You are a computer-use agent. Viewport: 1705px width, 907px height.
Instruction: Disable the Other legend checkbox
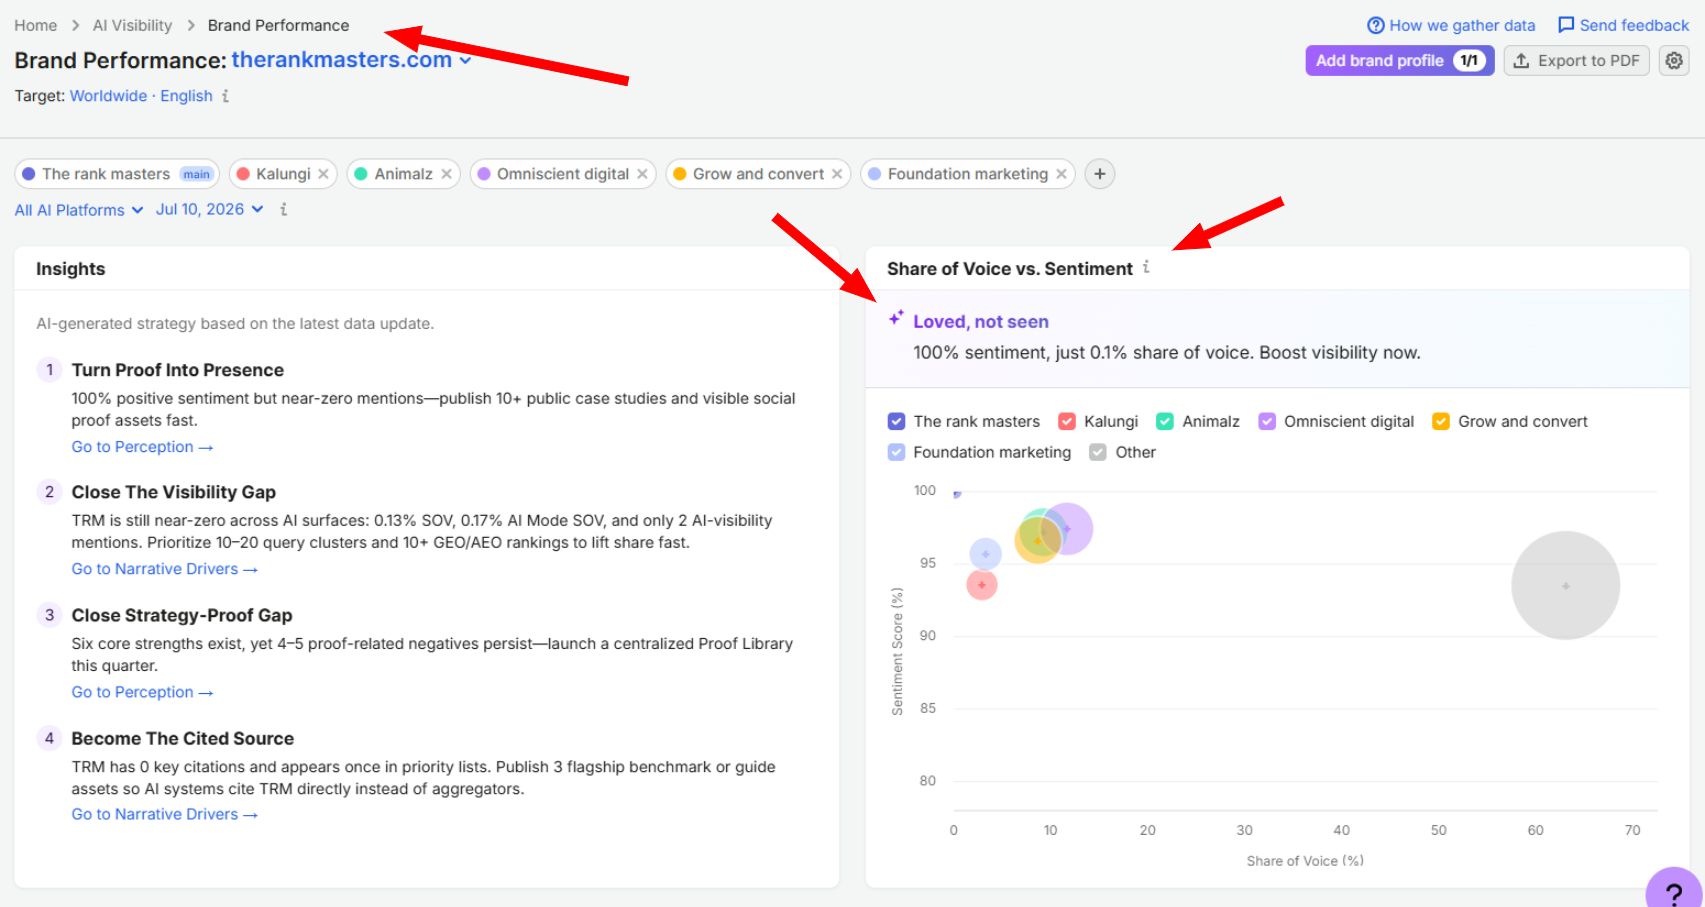pos(1098,452)
